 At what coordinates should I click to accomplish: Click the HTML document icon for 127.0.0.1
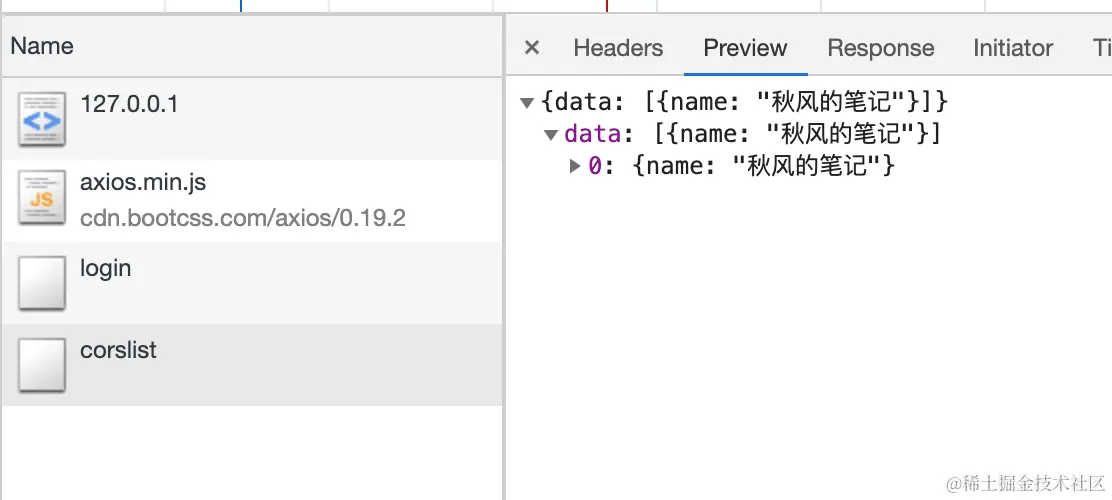coord(42,119)
